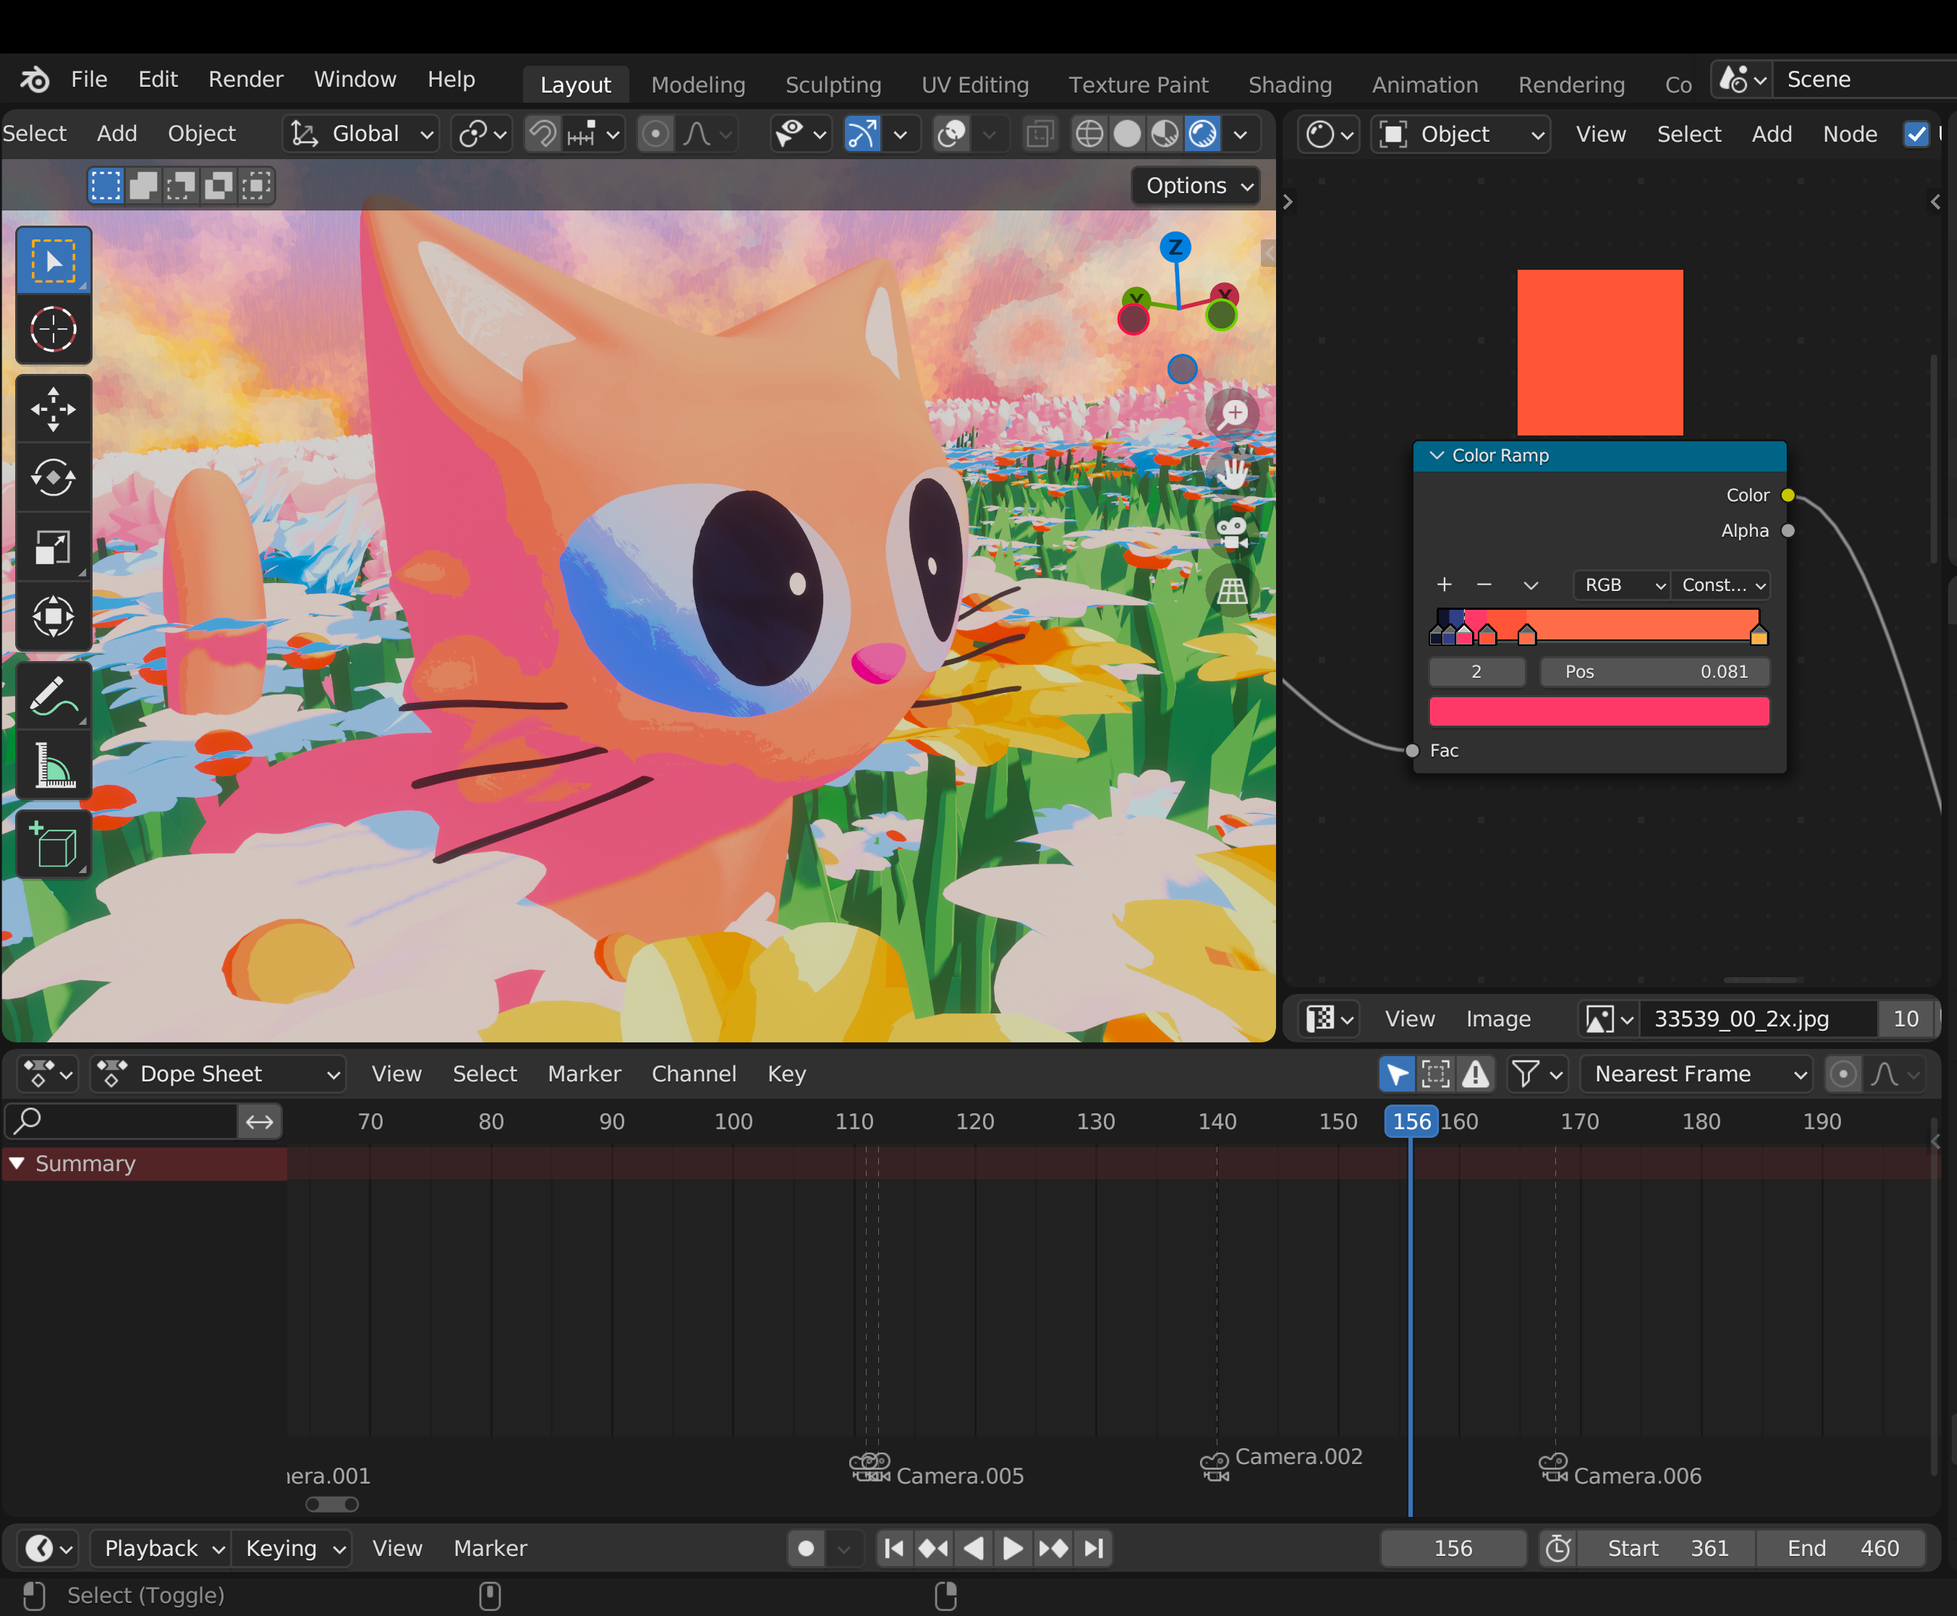The width and height of the screenshot is (1957, 1616).
Task: Click the pink color stop swatch
Action: point(1598,712)
